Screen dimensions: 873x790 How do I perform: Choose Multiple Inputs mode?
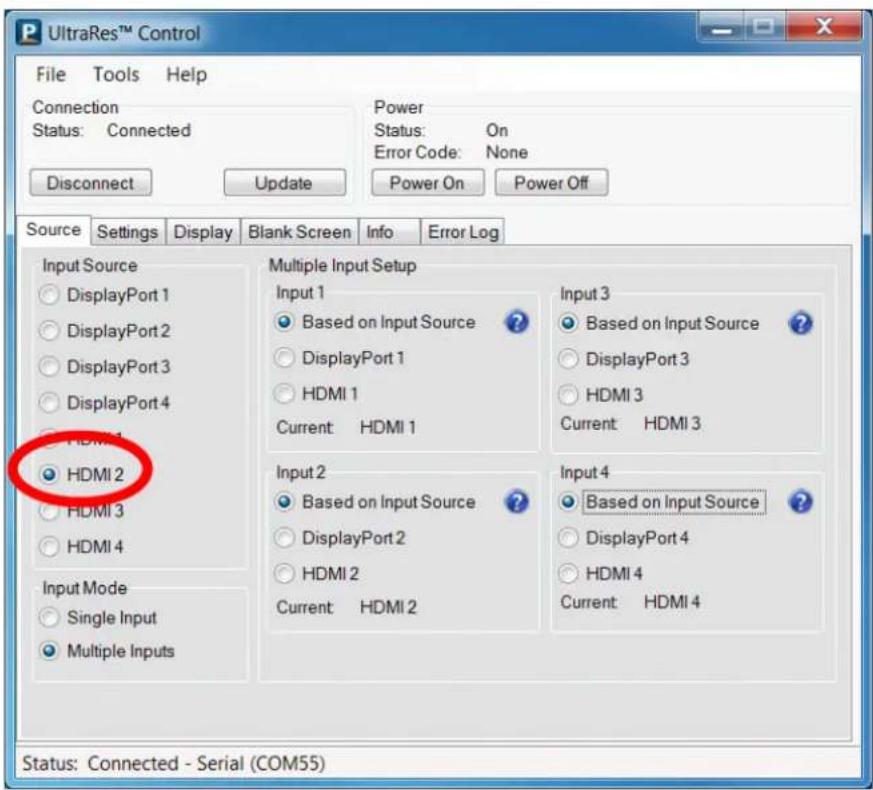(107, 651)
